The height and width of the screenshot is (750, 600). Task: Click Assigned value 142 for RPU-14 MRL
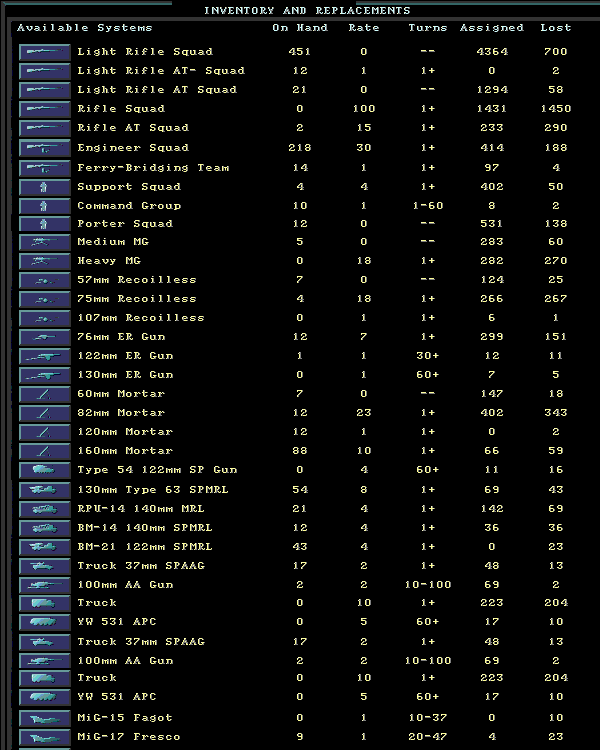tap(492, 508)
